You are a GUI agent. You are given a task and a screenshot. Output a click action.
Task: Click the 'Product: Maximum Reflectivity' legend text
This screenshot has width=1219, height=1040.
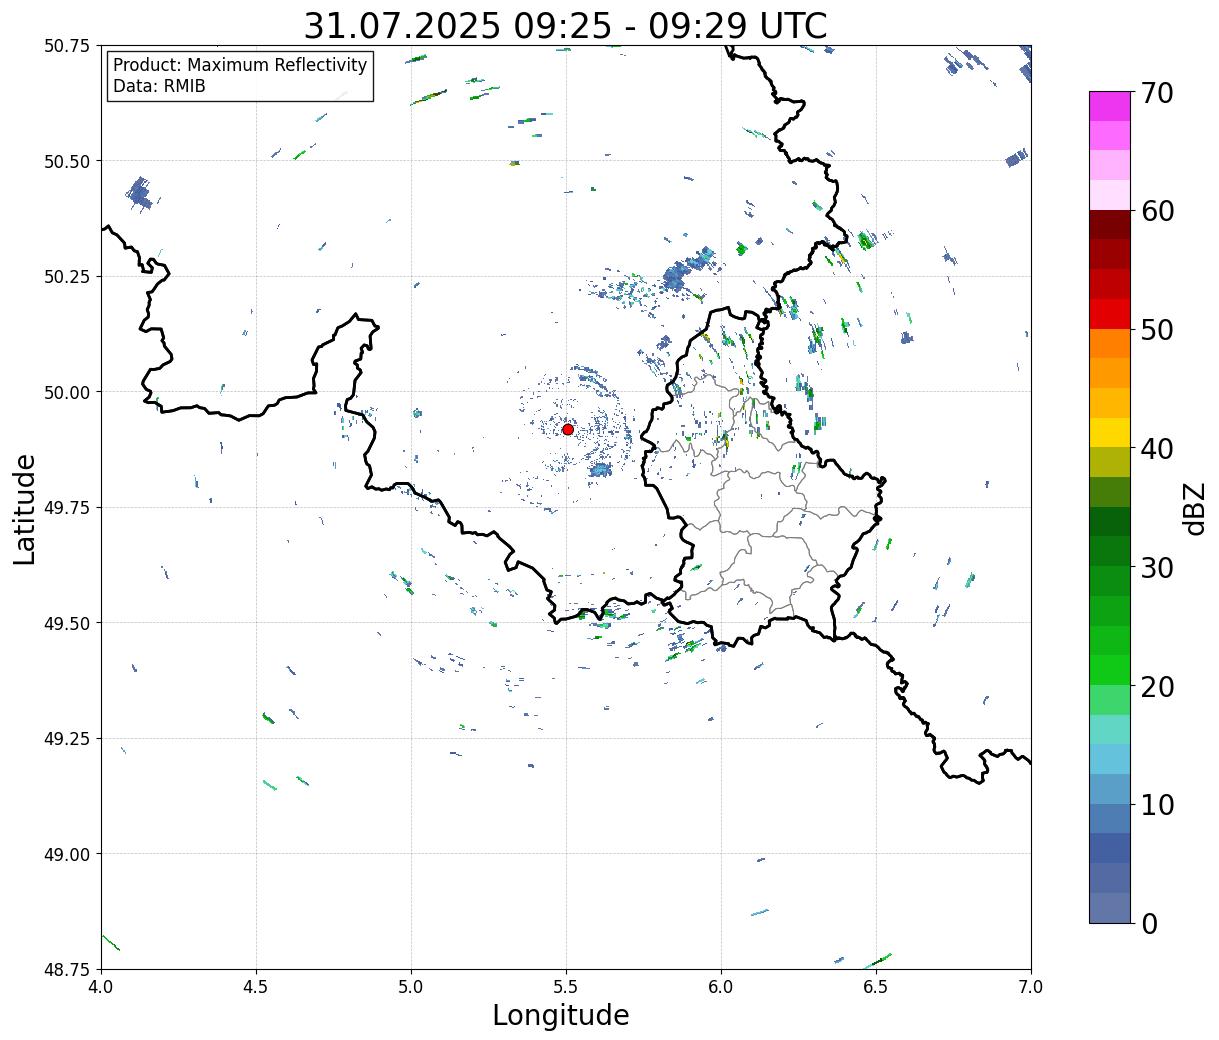coord(240,65)
